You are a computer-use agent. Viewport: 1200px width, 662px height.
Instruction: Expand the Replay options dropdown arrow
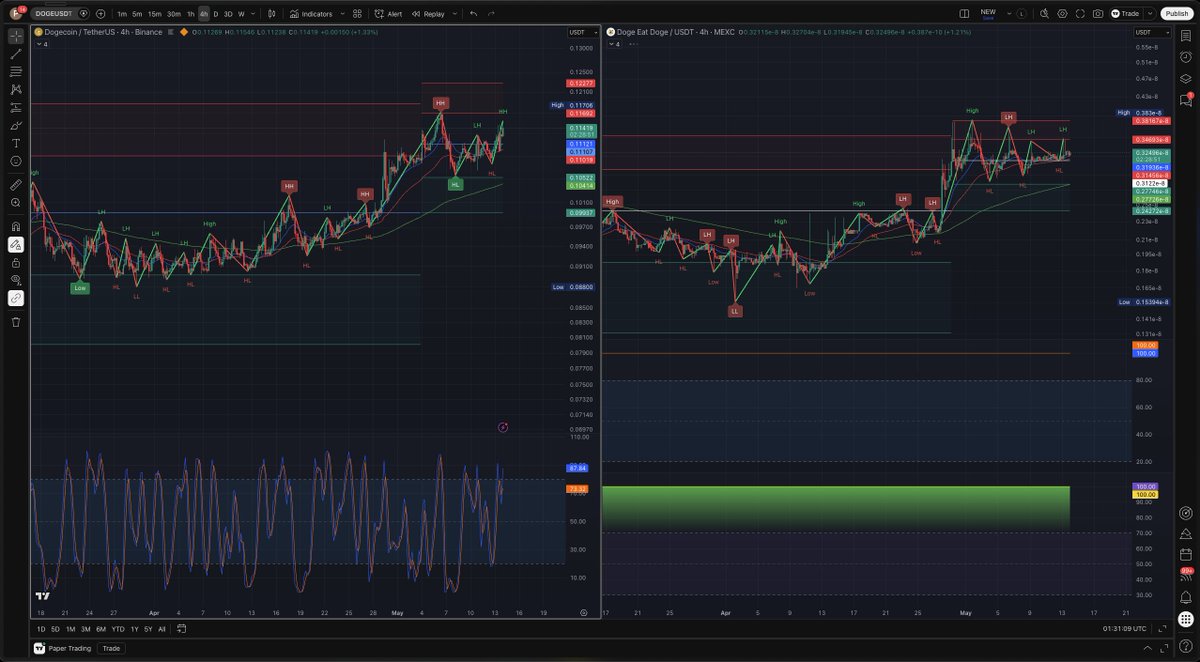(x=455, y=14)
